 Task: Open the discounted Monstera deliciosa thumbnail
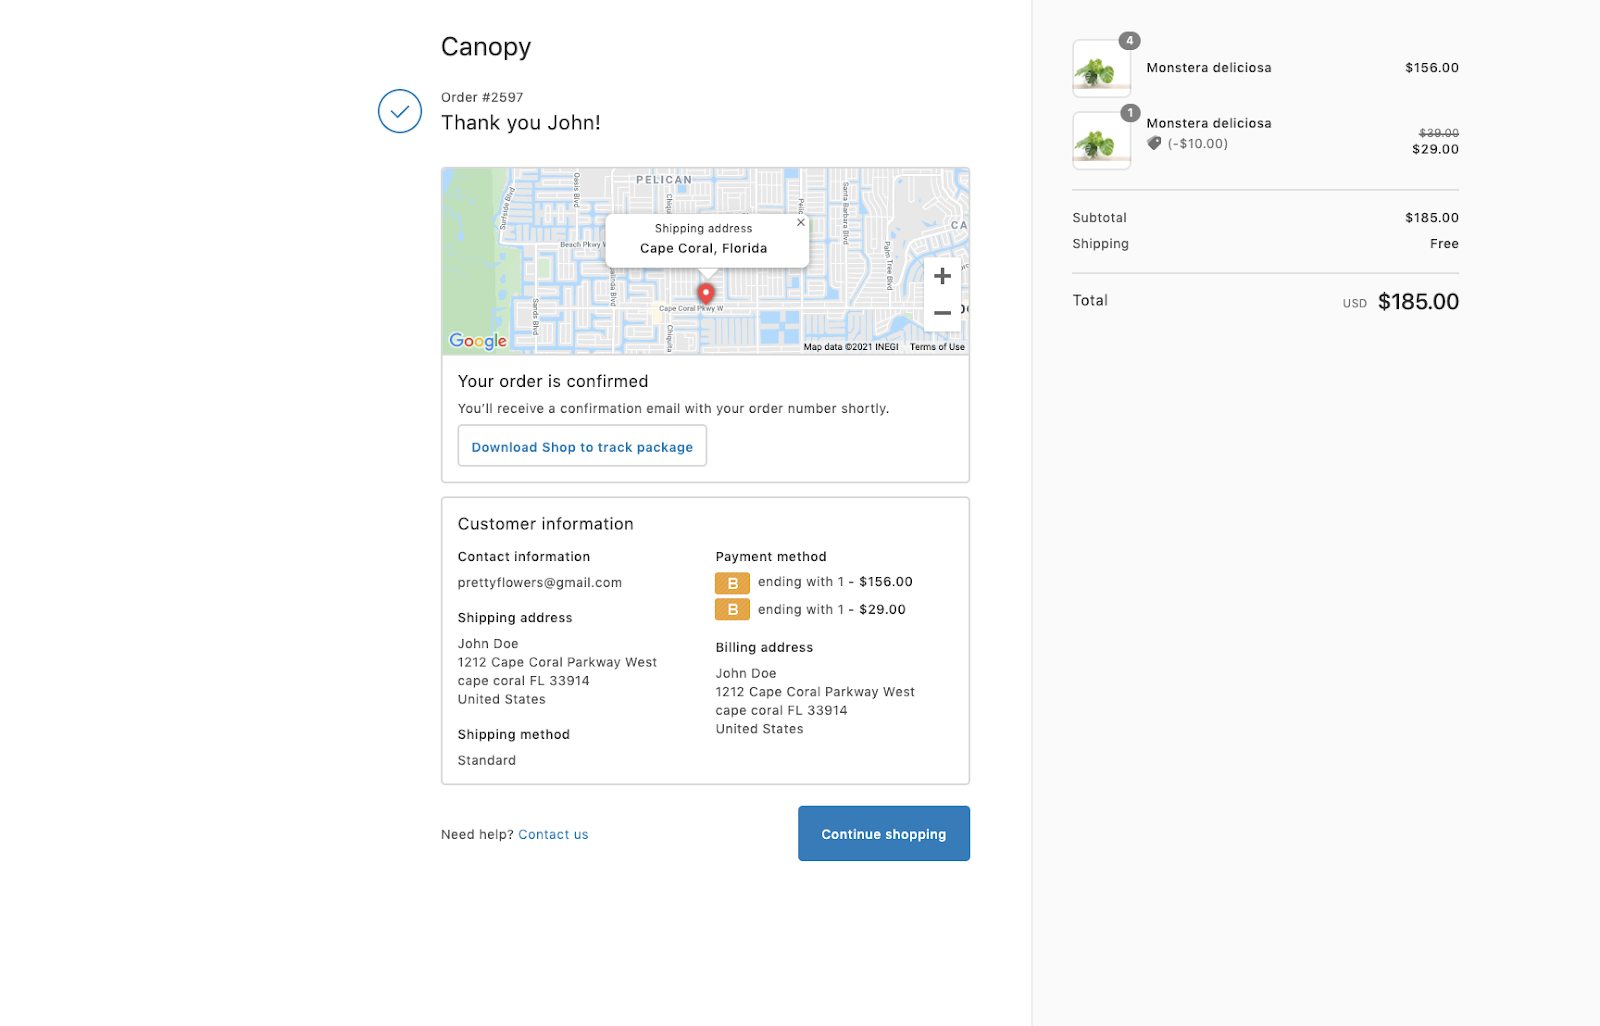point(1101,141)
